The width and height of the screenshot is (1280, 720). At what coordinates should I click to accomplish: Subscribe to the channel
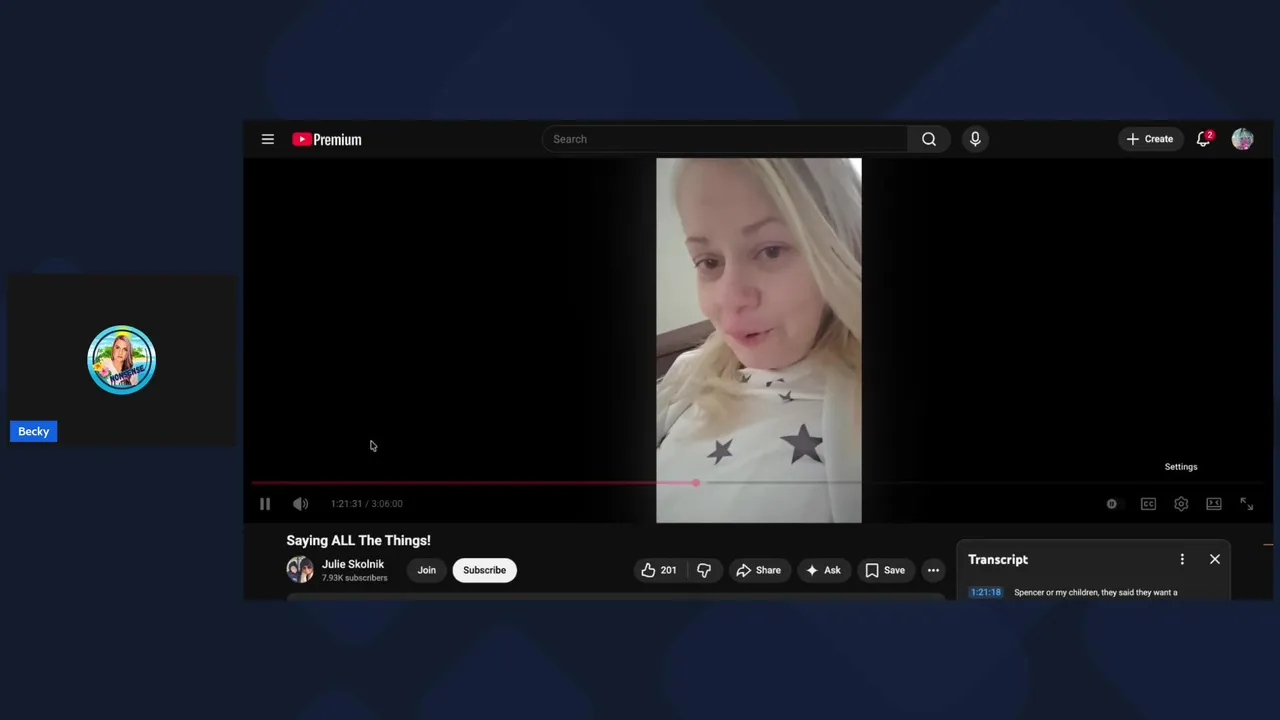click(x=484, y=570)
